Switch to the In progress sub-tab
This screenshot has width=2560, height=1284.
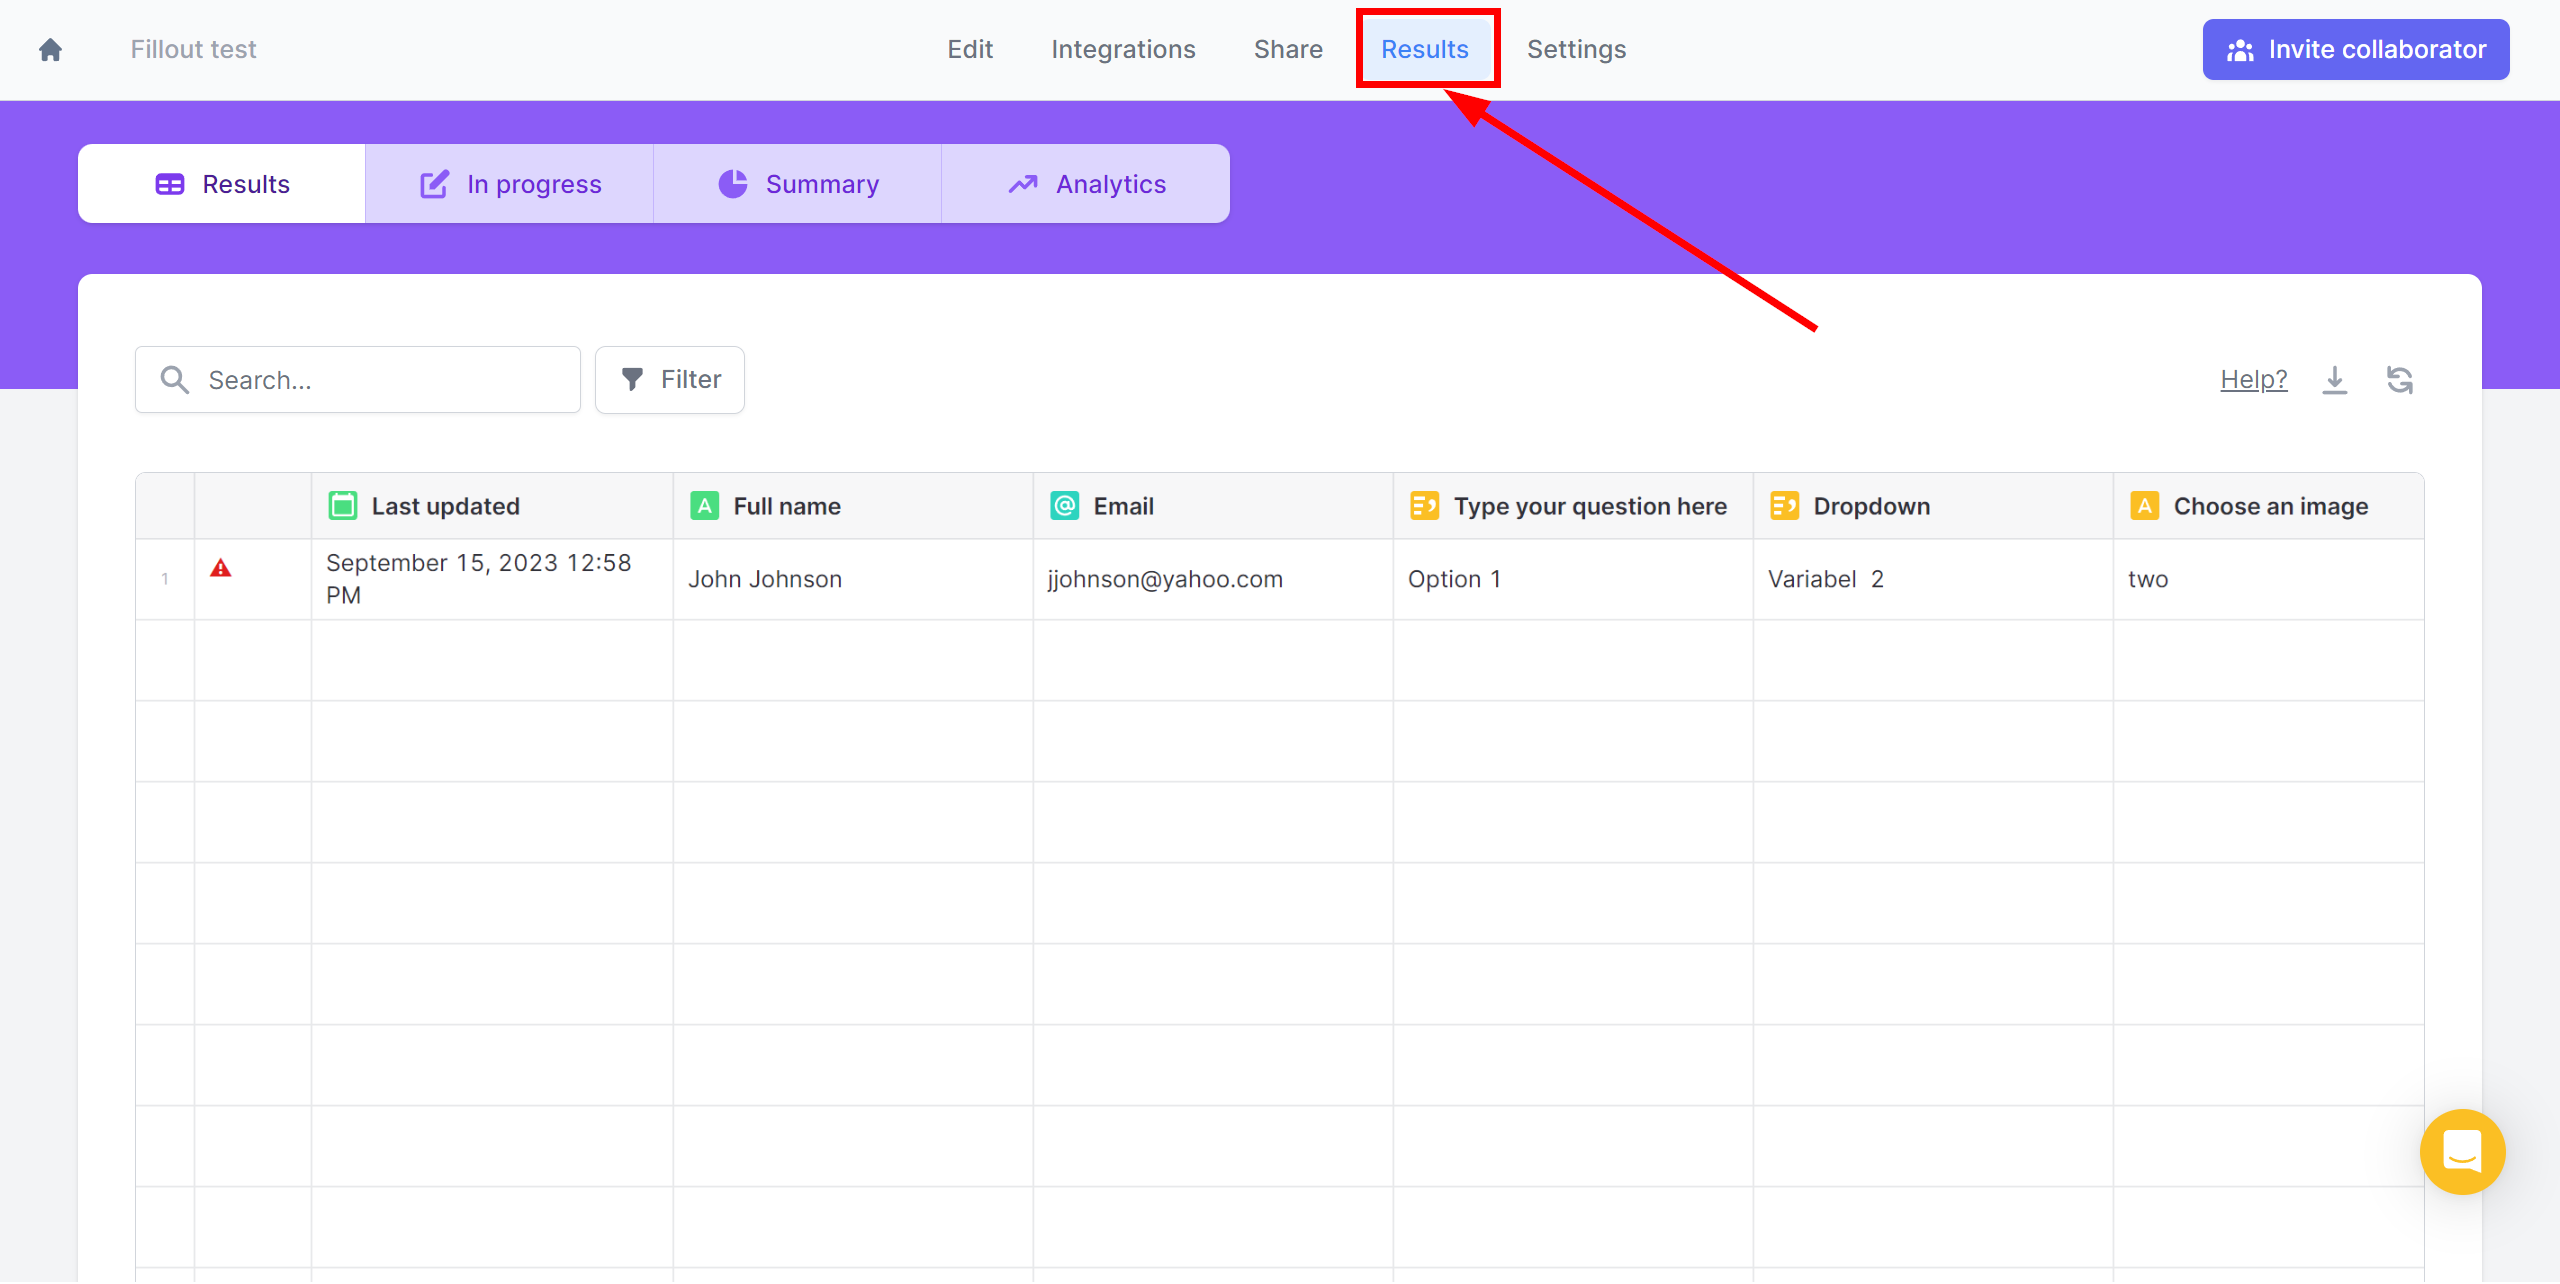(x=510, y=184)
